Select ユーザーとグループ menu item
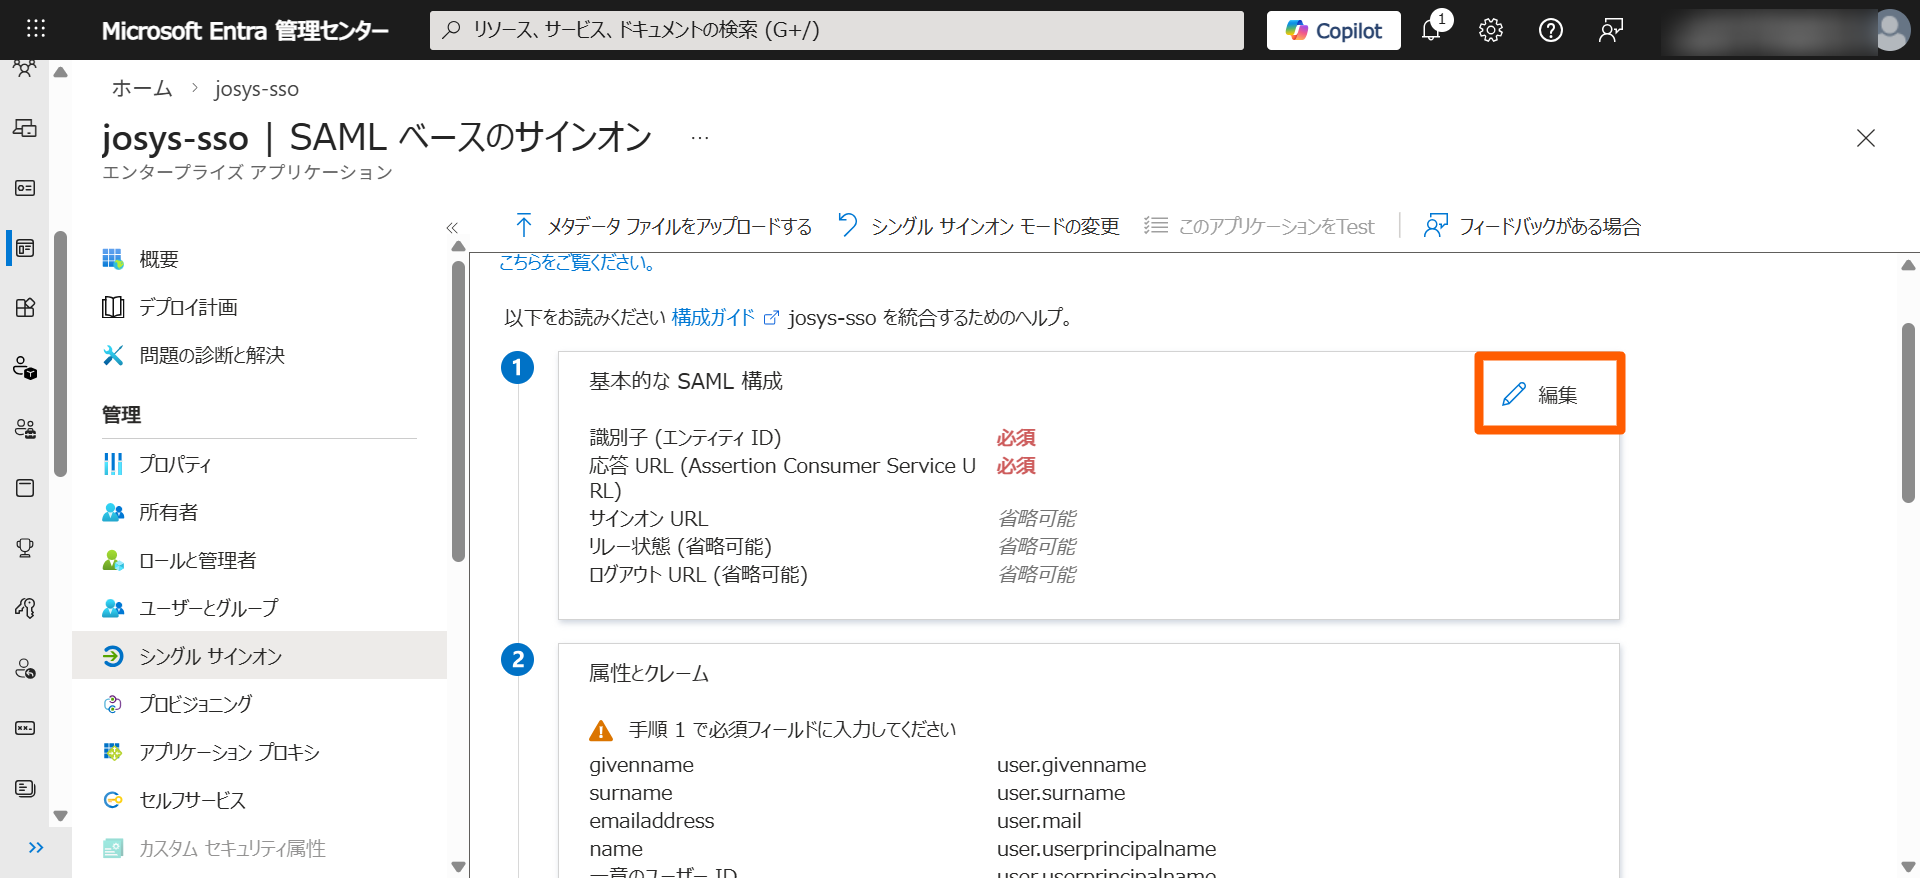1920x878 pixels. tap(208, 608)
